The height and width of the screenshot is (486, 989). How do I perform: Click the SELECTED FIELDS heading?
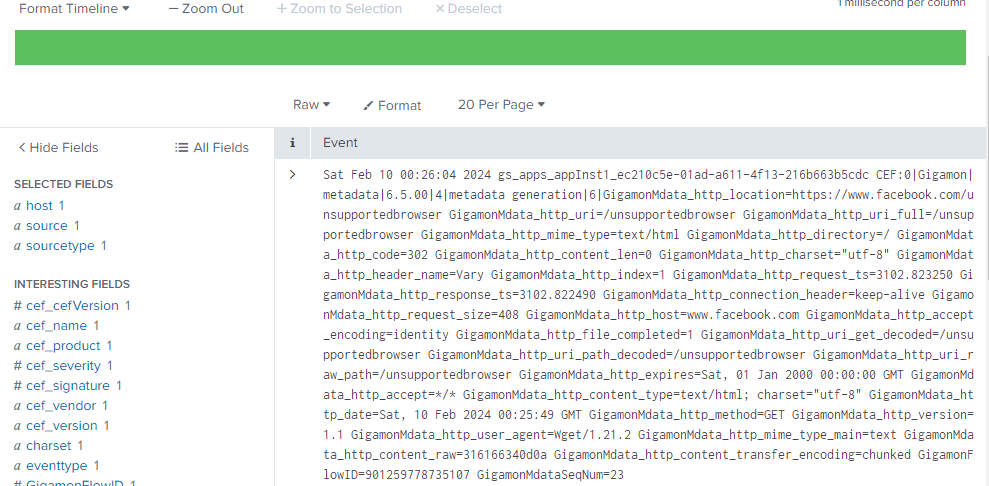click(x=63, y=185)
